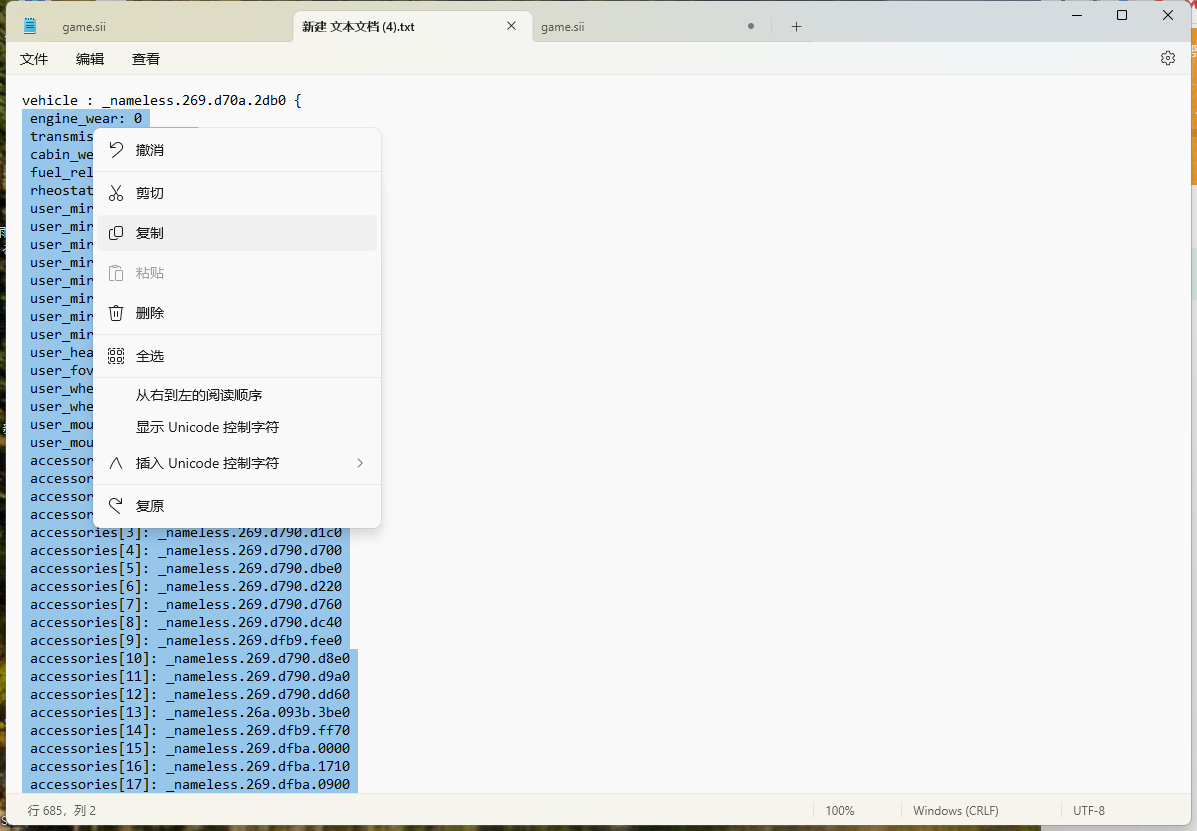Click the accessories[5] line ending dbe0

pyautogui.click(x=186, y=568)
